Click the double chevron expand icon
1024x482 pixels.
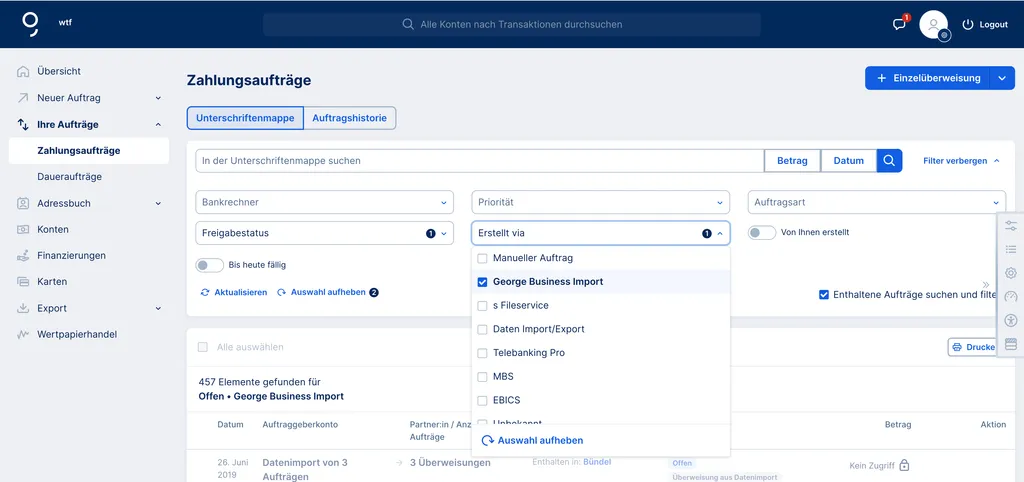[x=985, y=284]
